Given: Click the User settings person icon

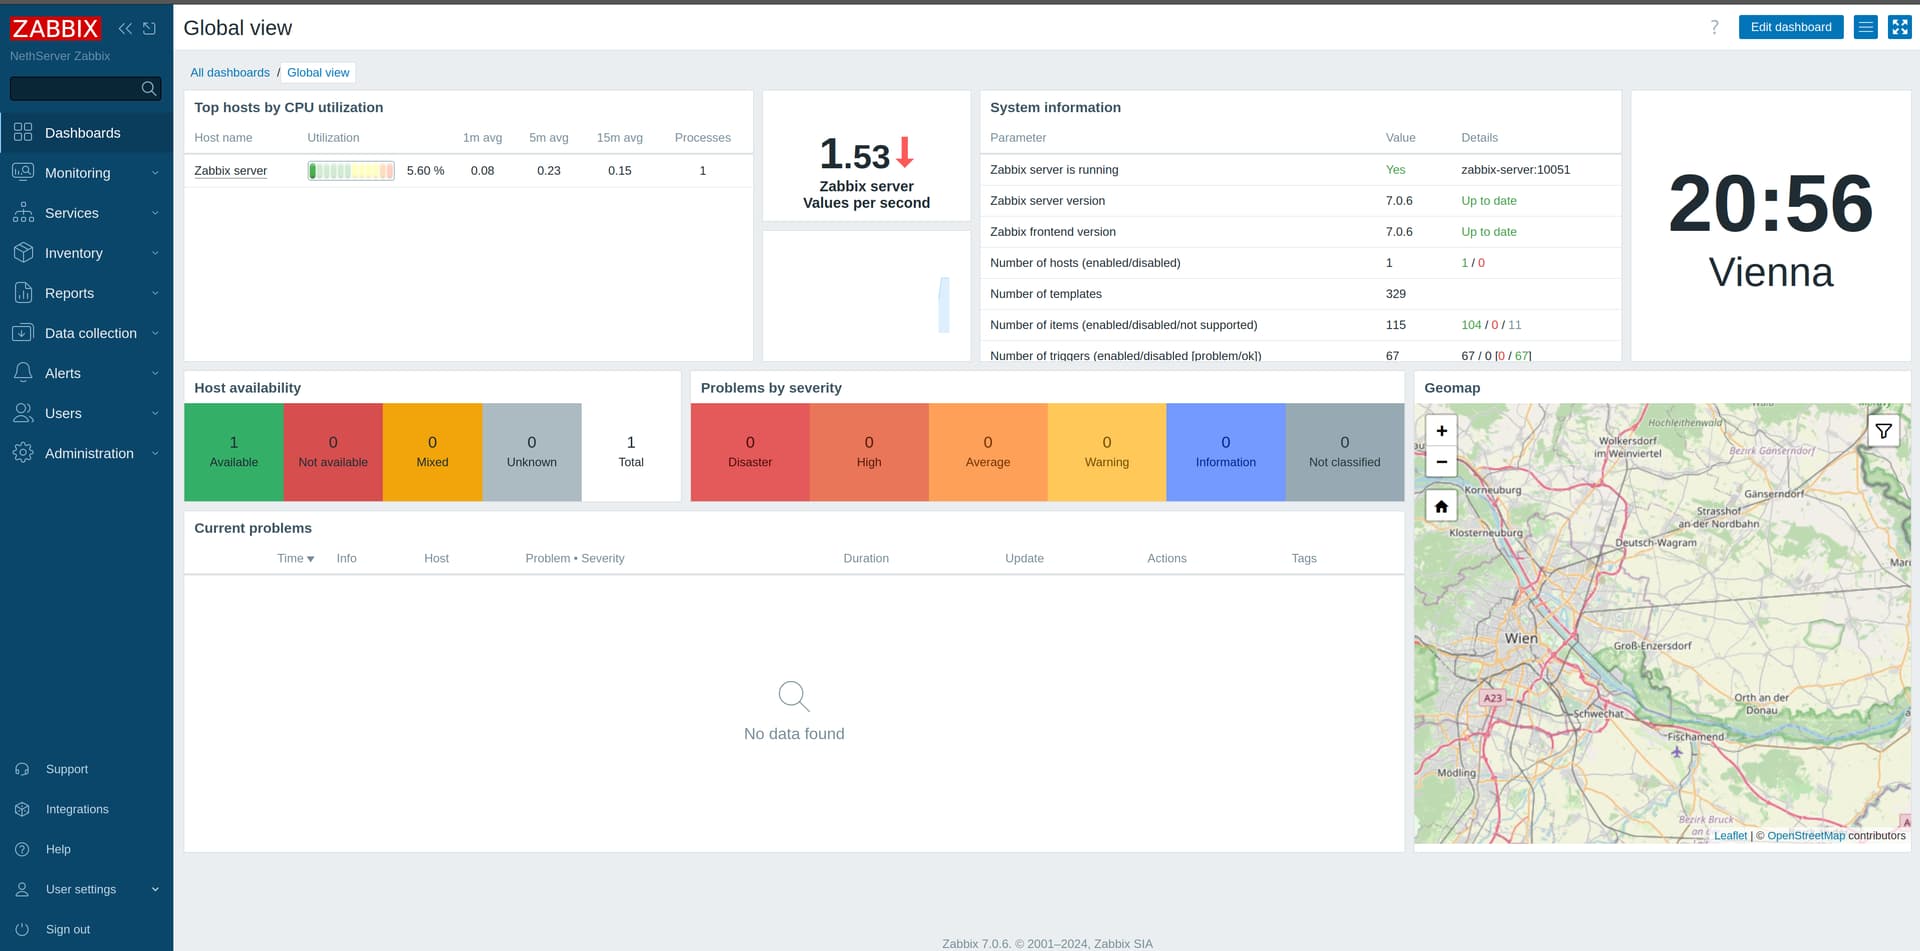Looking at the screenshot, I should (x=22, y=889).
